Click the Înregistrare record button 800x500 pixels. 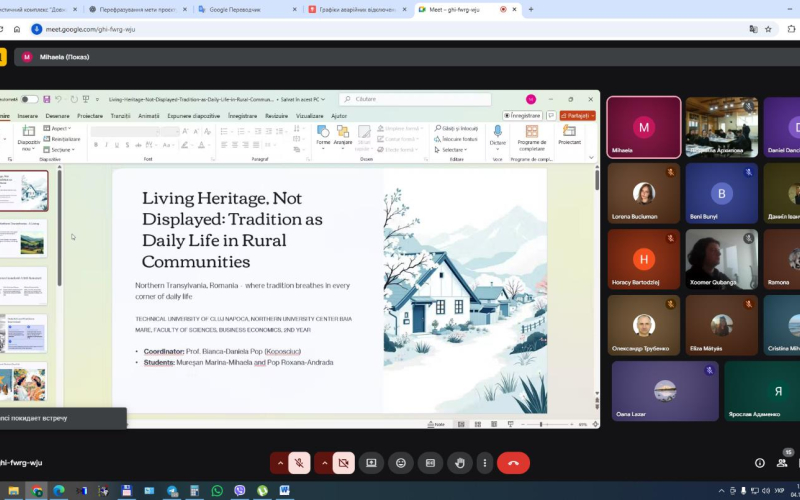pos(524,115)
